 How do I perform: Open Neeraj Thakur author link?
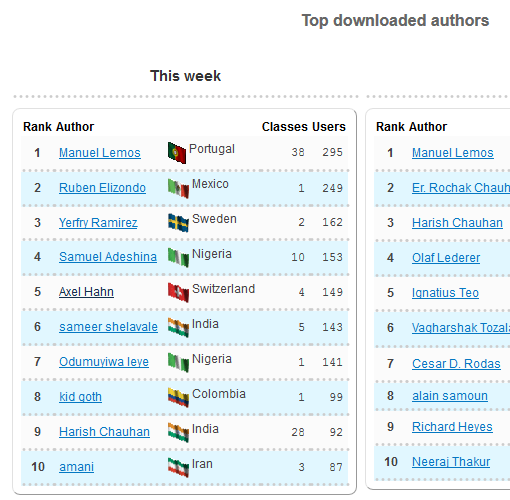[x=451, y=462]
